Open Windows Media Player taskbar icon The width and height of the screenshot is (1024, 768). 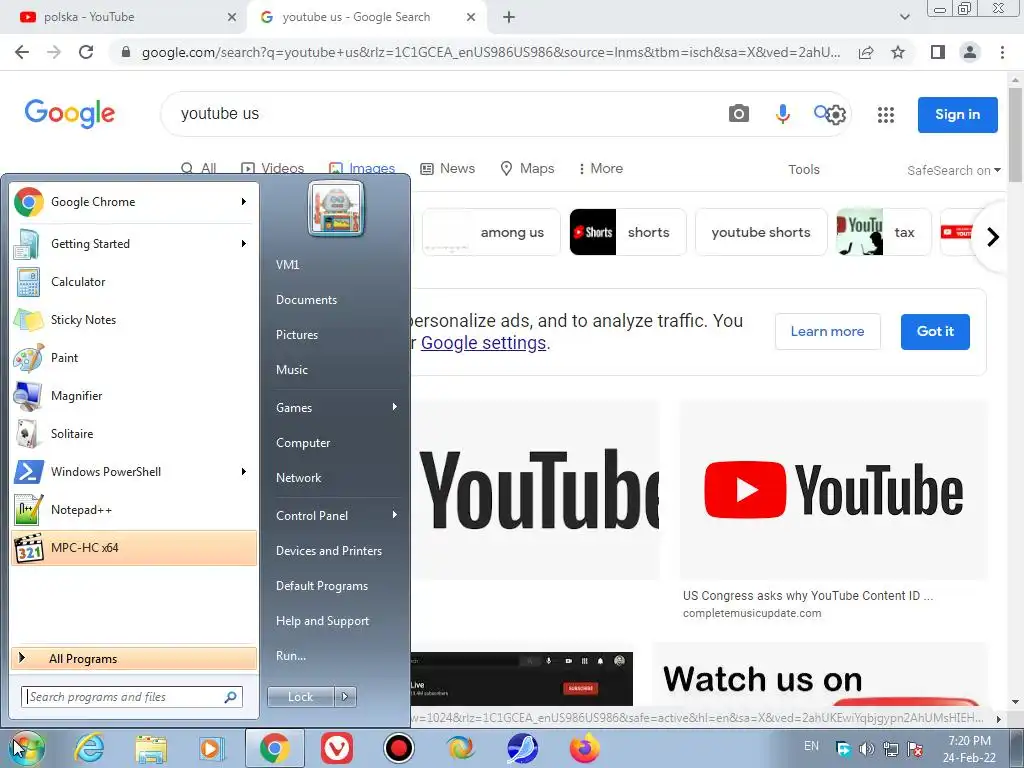[212, 748]
